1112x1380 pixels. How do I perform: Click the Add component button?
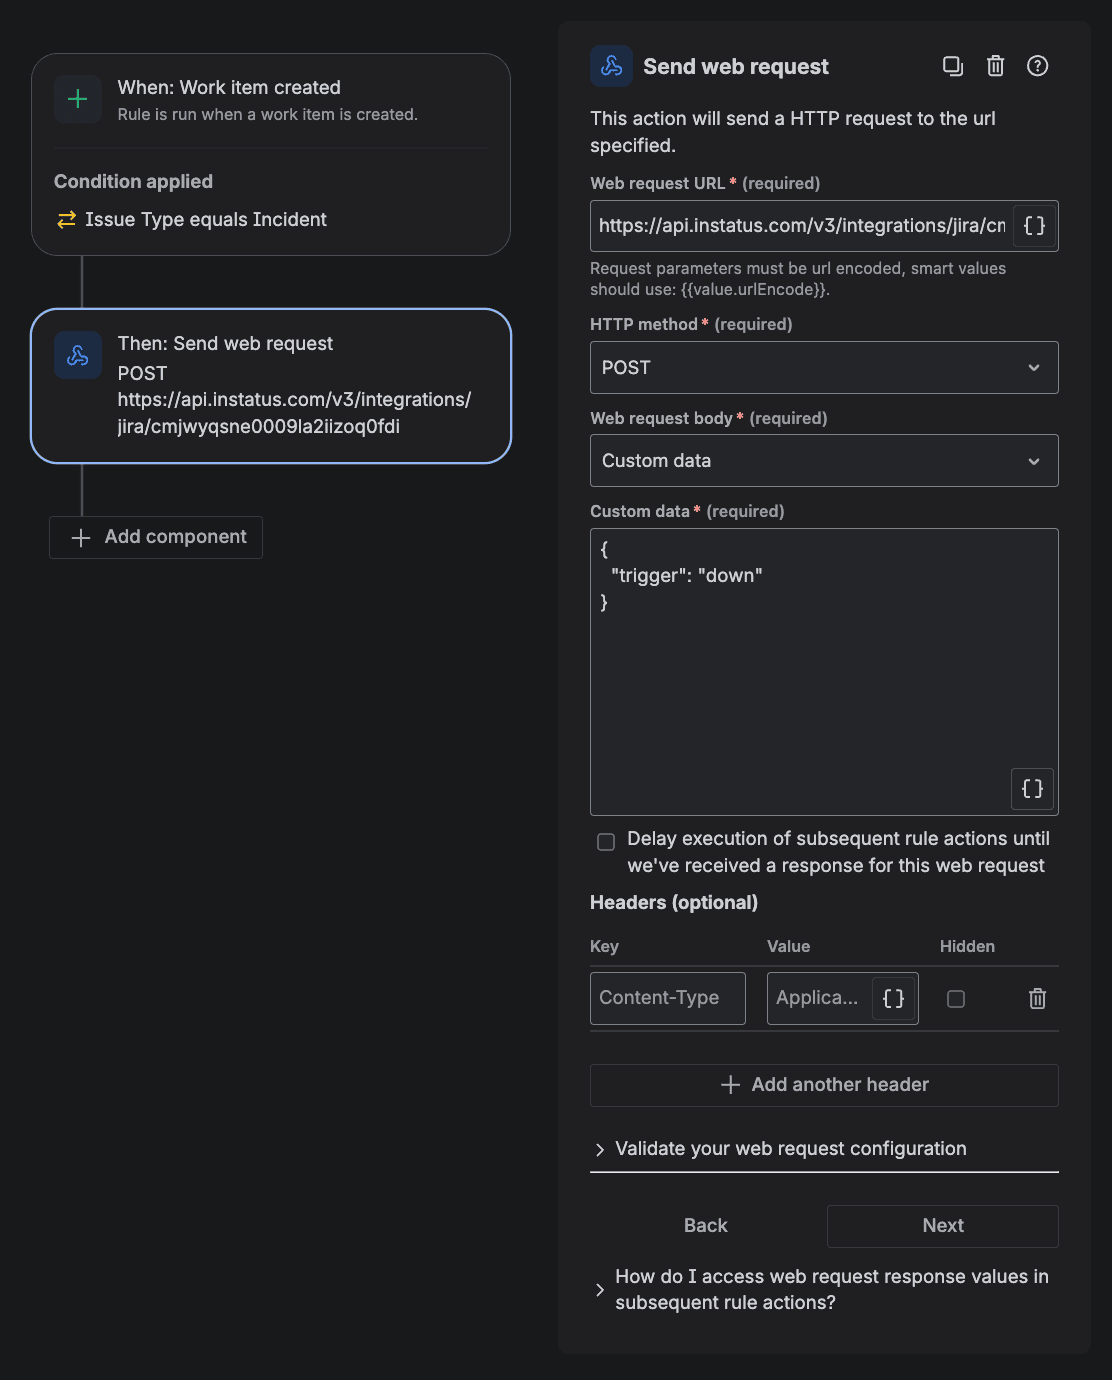click(155, 537)
